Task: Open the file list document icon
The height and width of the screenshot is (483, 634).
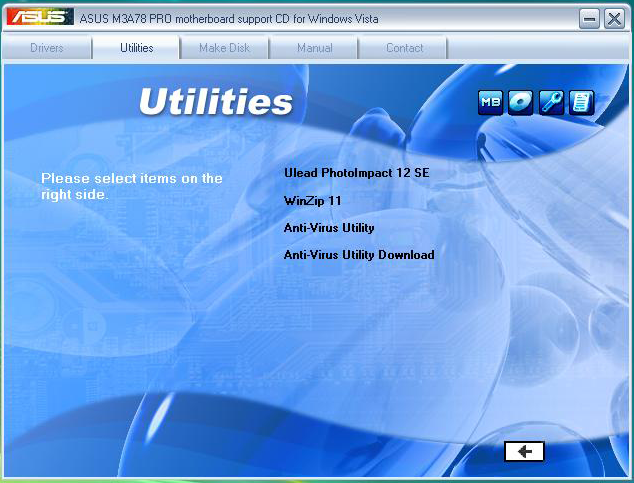Action: point(581,102)
